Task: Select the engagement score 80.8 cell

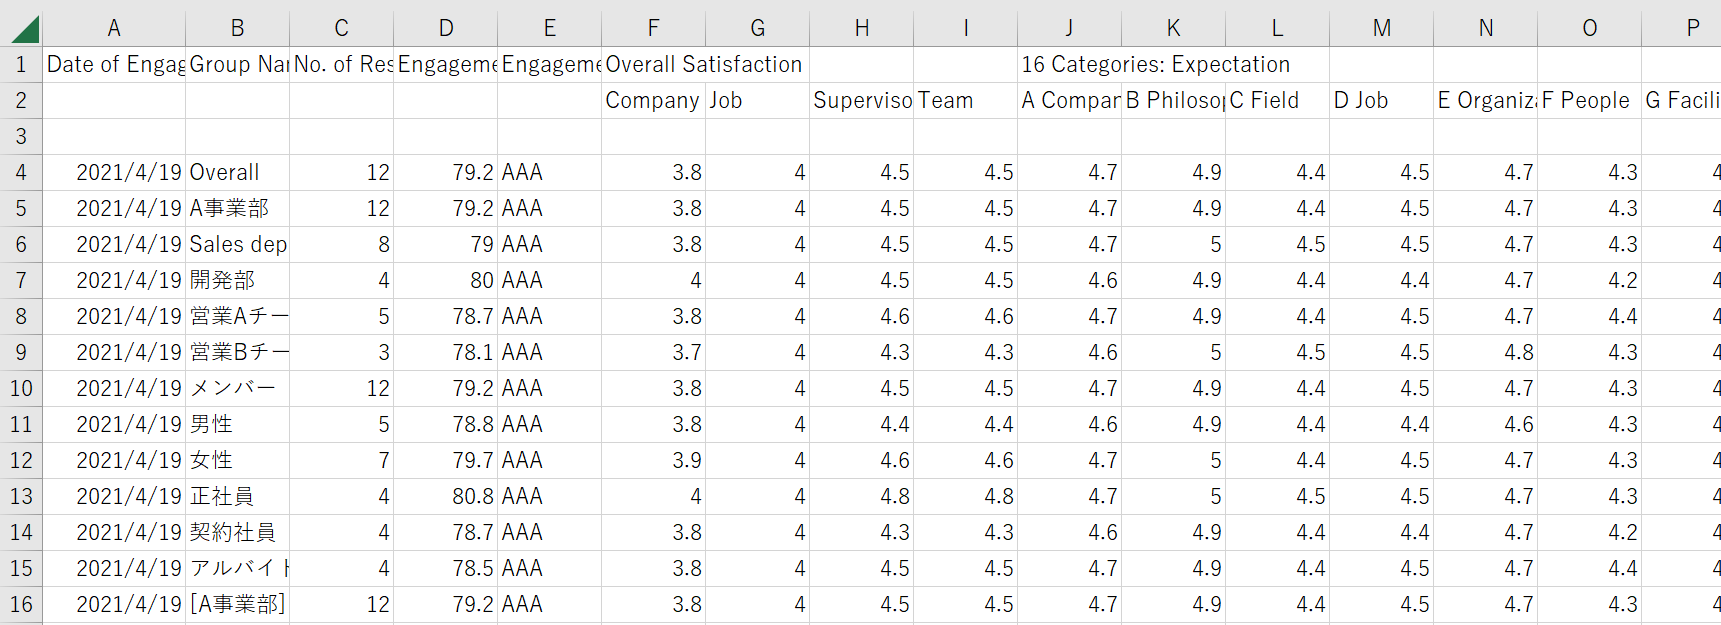Action: 446,497
